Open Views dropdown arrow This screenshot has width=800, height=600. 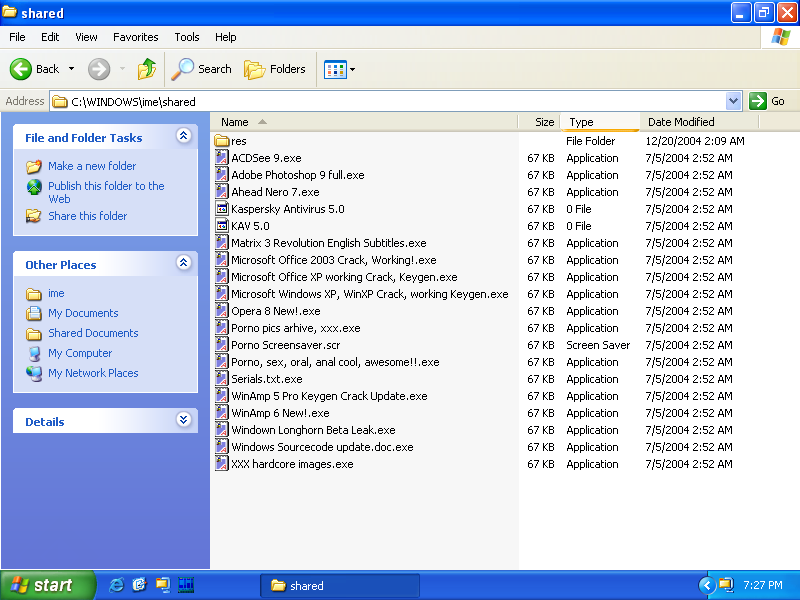(x=353, y=69)
